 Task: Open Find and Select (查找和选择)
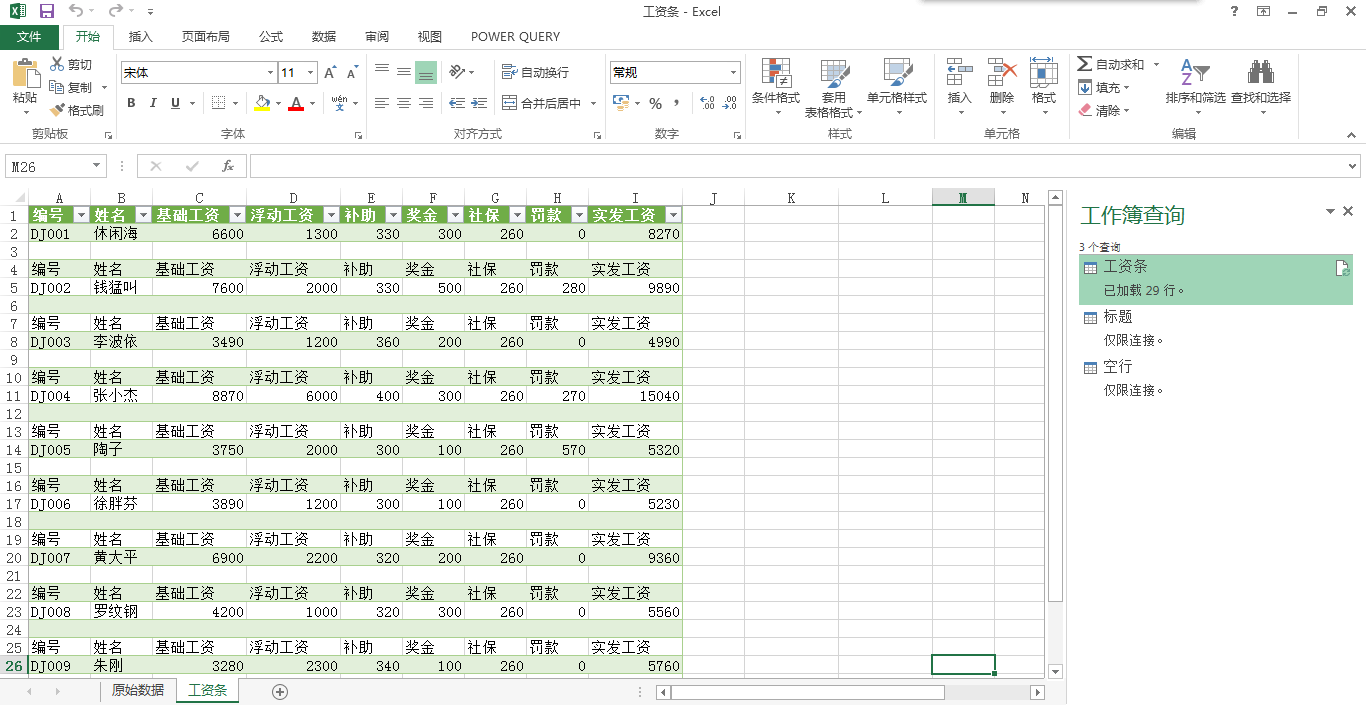point(1261,87)
